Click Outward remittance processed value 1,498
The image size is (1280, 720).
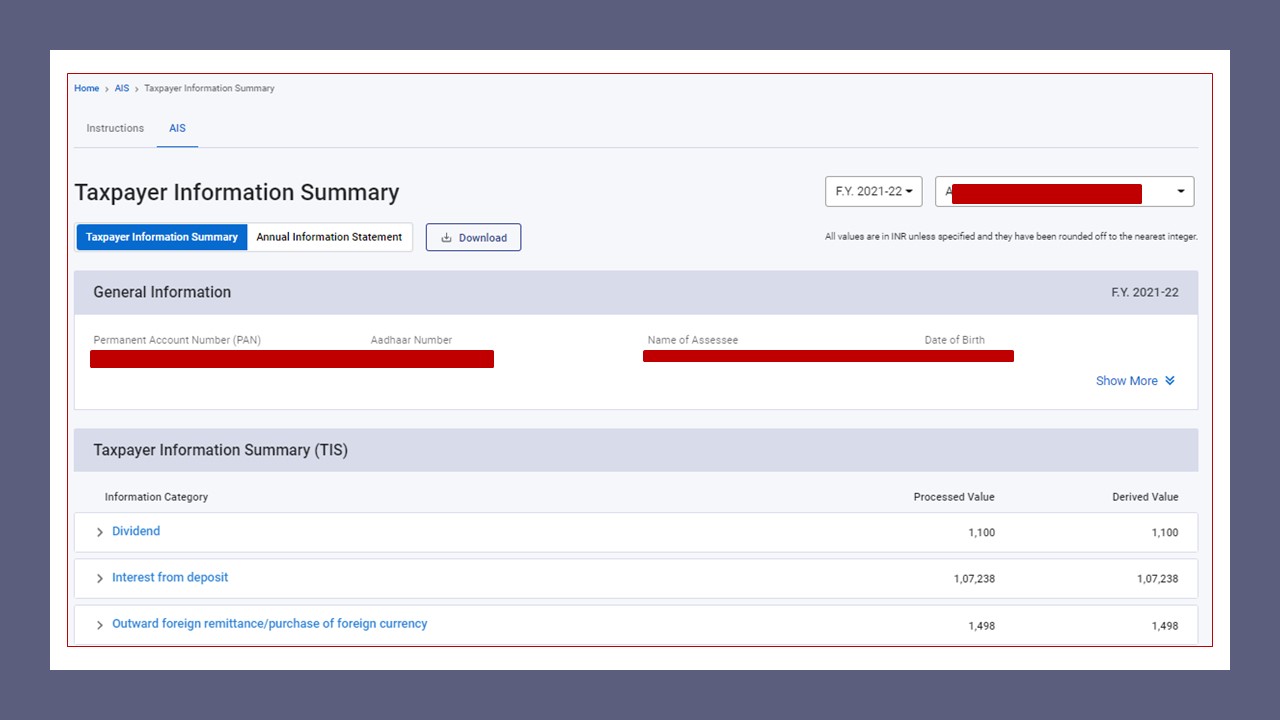coord(981,626)
